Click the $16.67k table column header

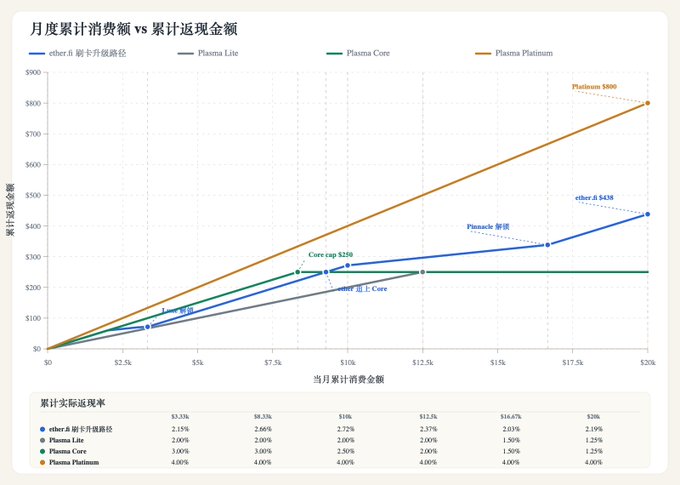(x=511, y=416)
